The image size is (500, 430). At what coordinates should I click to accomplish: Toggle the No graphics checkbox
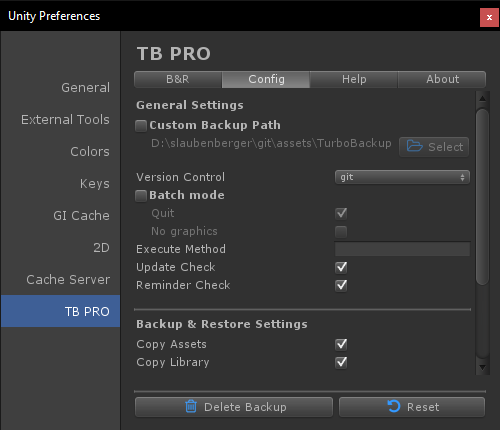click(341, 231)
